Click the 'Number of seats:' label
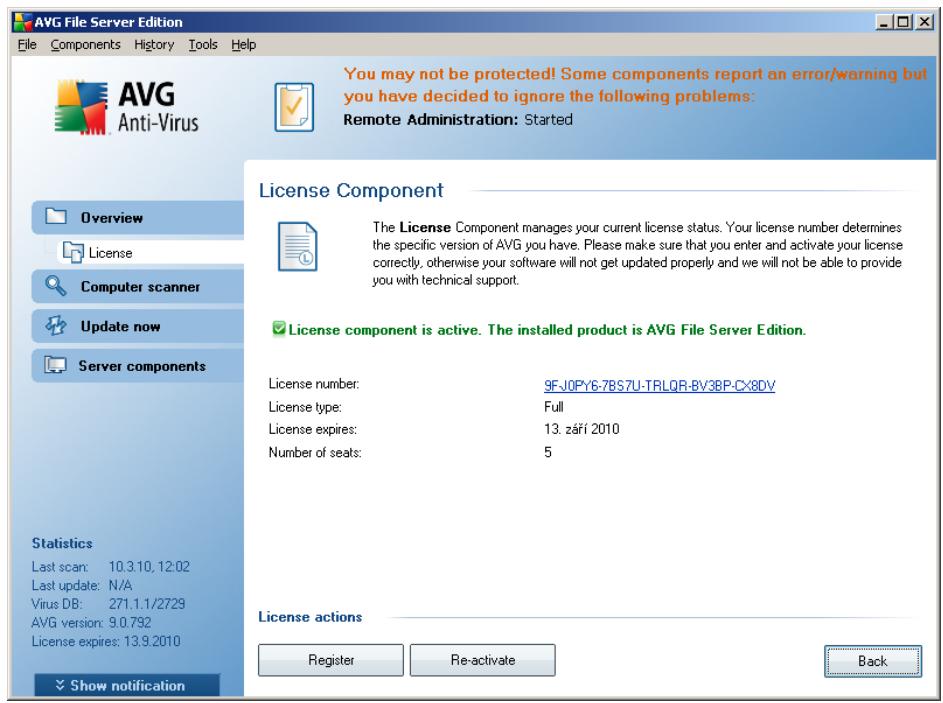Image resolution: width=943 pixels, height=703 pixels. (x=315, y=452)
